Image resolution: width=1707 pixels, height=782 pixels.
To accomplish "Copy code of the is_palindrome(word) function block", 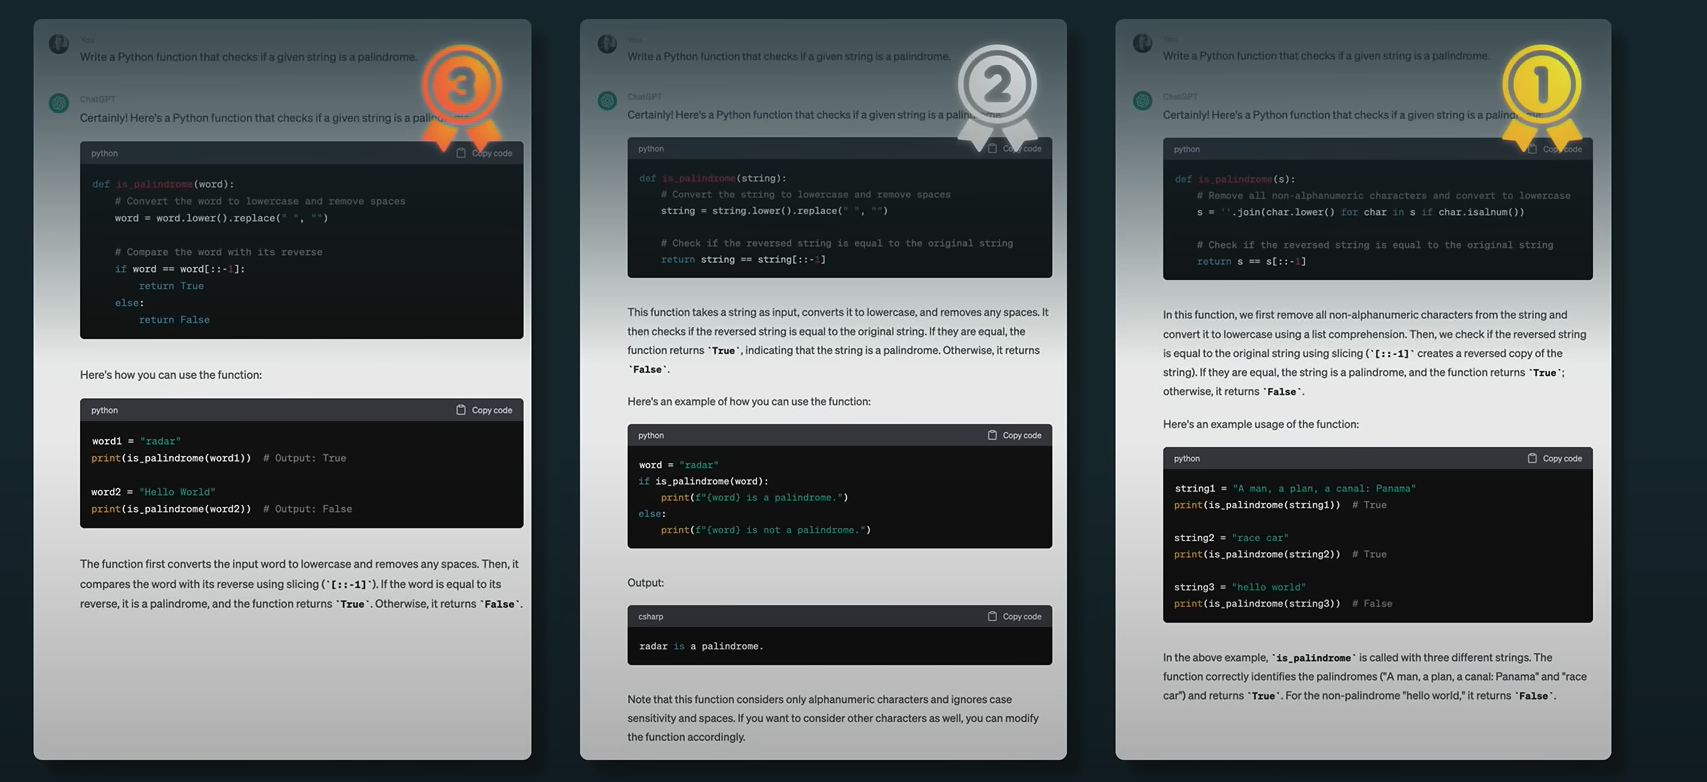I will (x=484, y=153).
